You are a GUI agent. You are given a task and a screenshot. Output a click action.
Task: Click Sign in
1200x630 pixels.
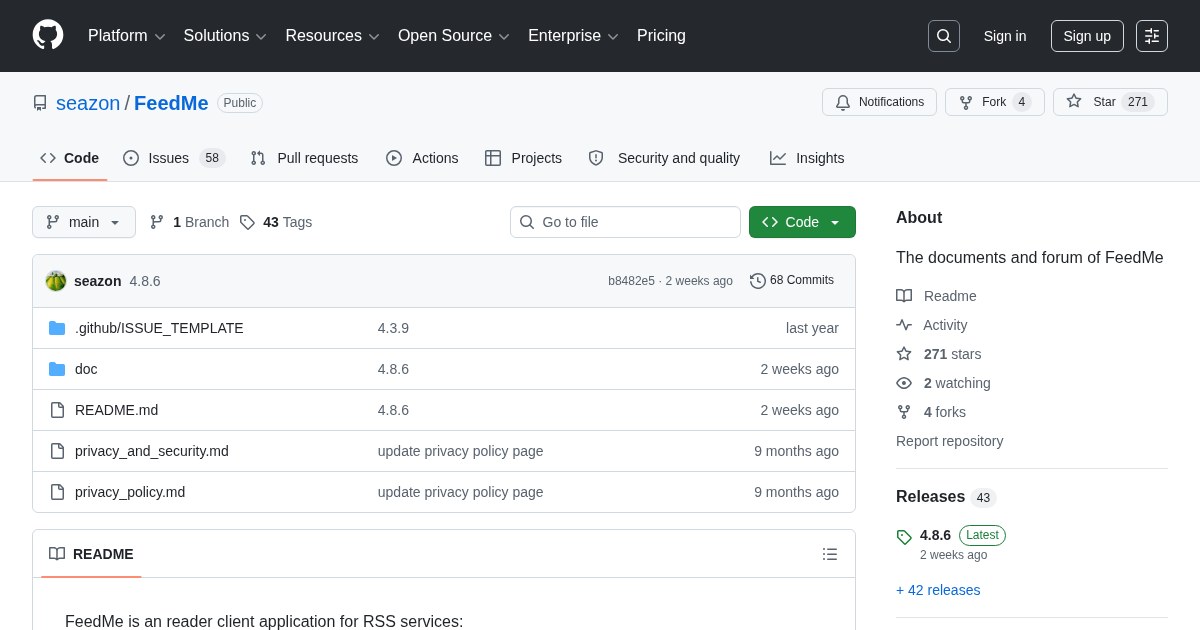(x=1005, y=36)
